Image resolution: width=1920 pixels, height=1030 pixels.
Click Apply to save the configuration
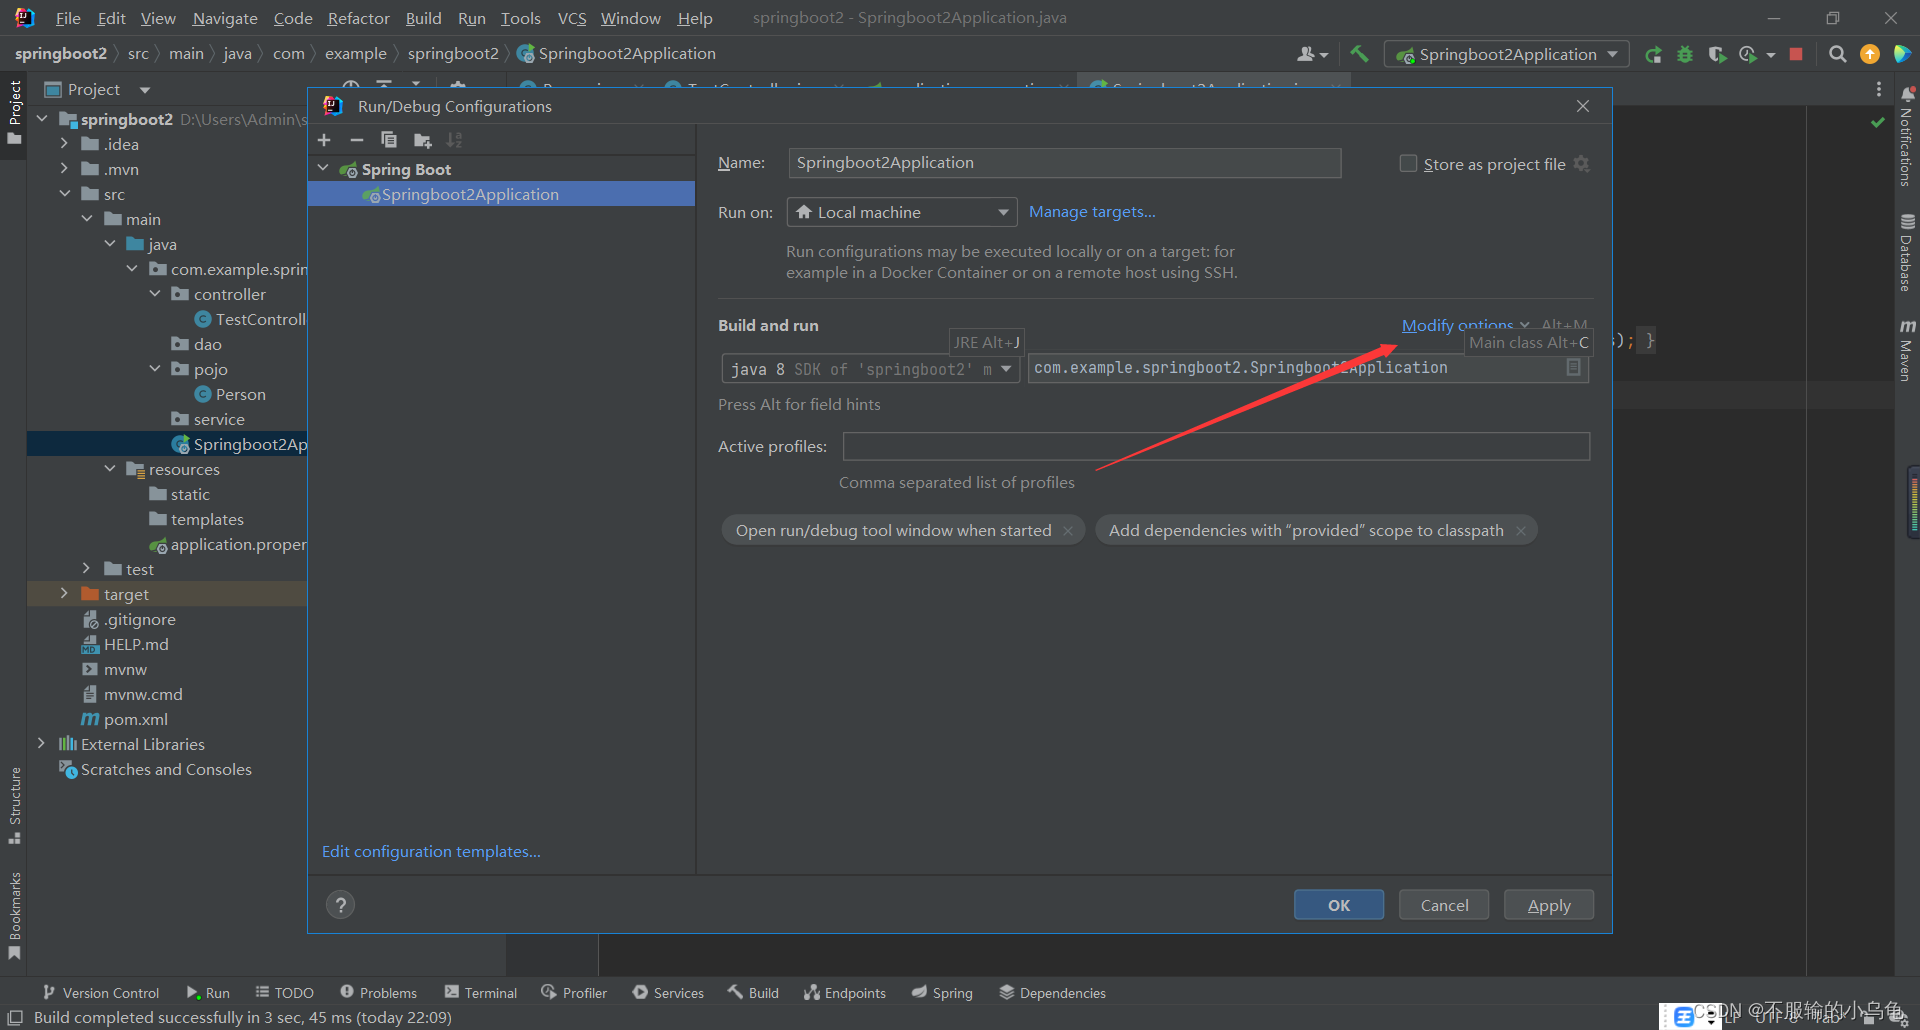coord(1549,905)
